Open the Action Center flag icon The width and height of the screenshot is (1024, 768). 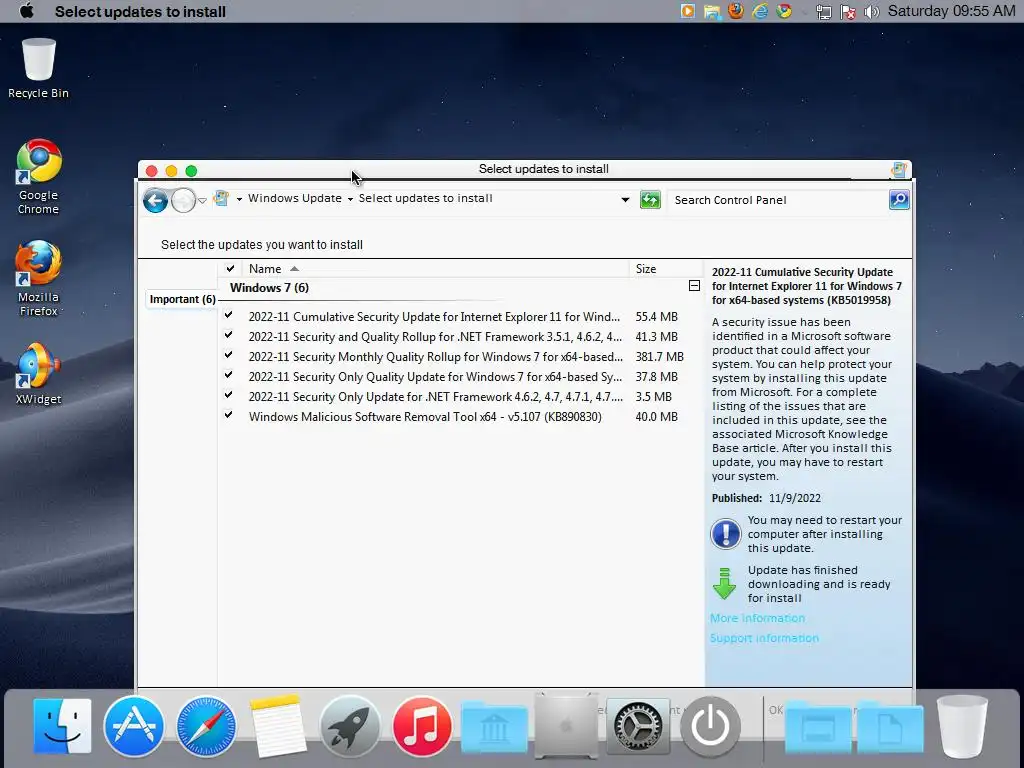coord(848,12)
